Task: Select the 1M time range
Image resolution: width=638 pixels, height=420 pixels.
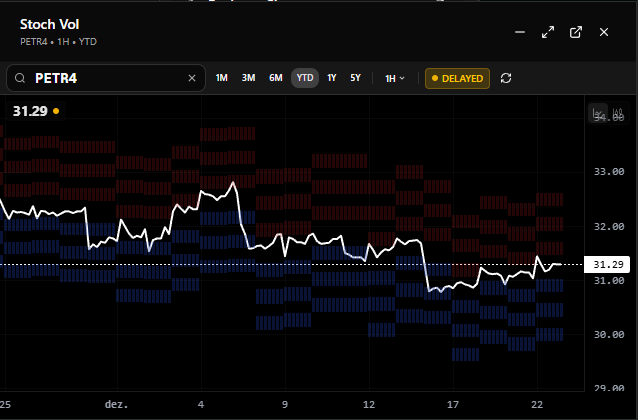Action: click(x=222, y=78)
